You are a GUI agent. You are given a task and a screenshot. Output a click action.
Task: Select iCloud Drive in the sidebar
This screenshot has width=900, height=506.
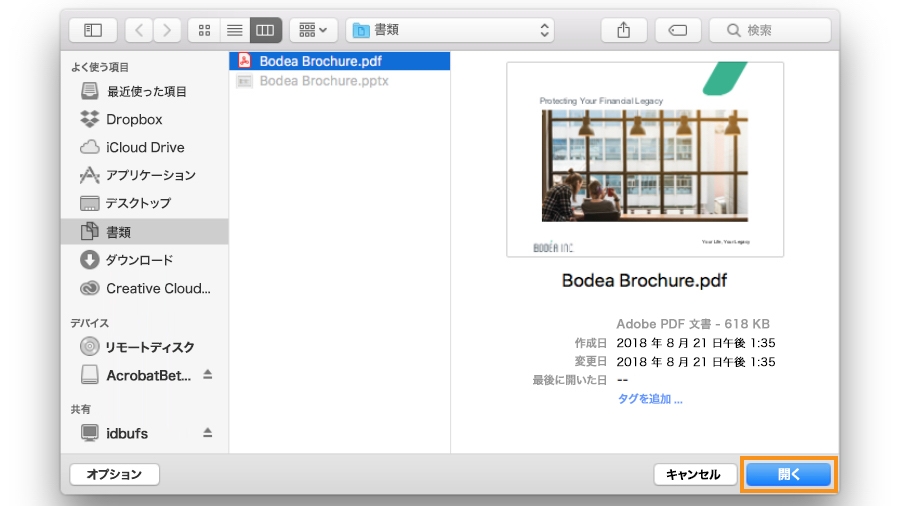click(x=145, y=147)
